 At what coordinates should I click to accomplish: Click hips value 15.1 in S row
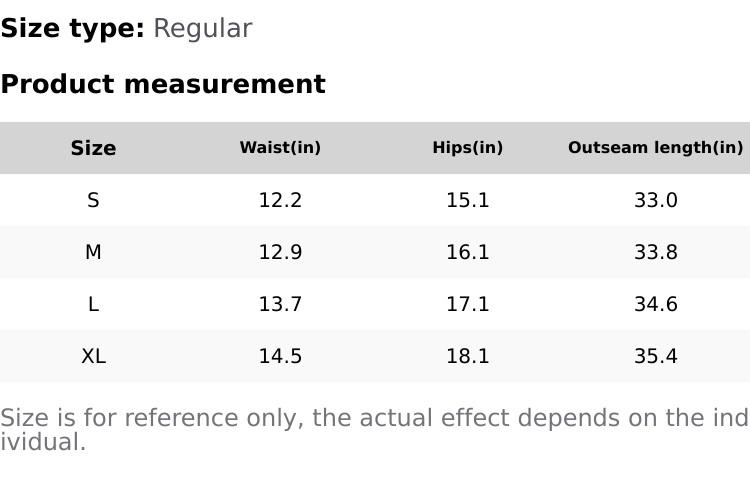467,200
